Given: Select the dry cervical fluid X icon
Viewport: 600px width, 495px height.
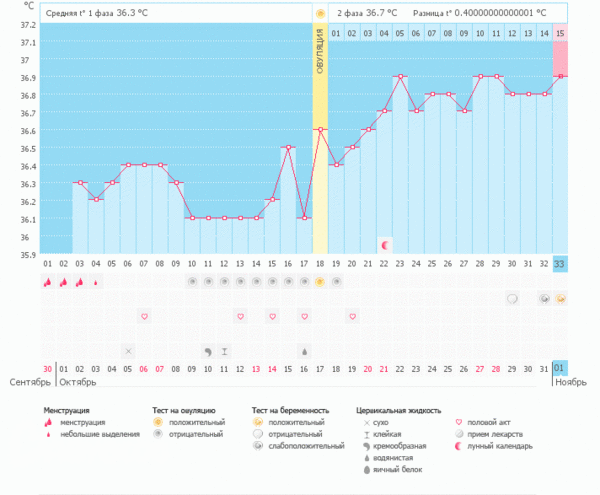Looking at the screenshot, I should coord(128,351).
